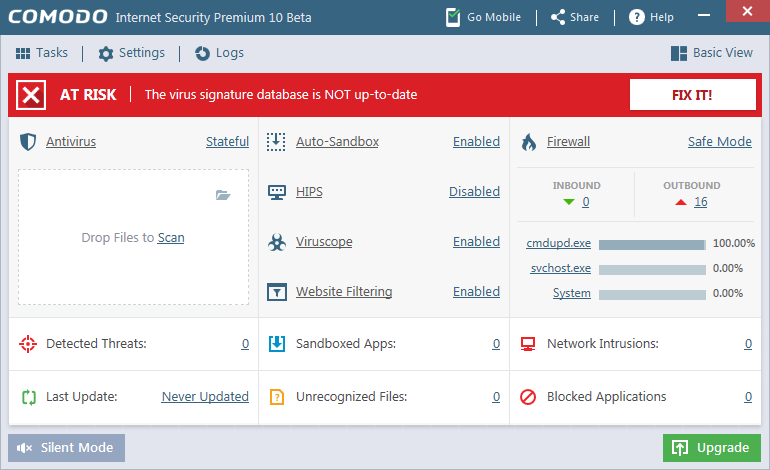This screenshot has width=770, height=470.
Task: Click the Website Filtering funnel icon
Action: pos(277,292)
